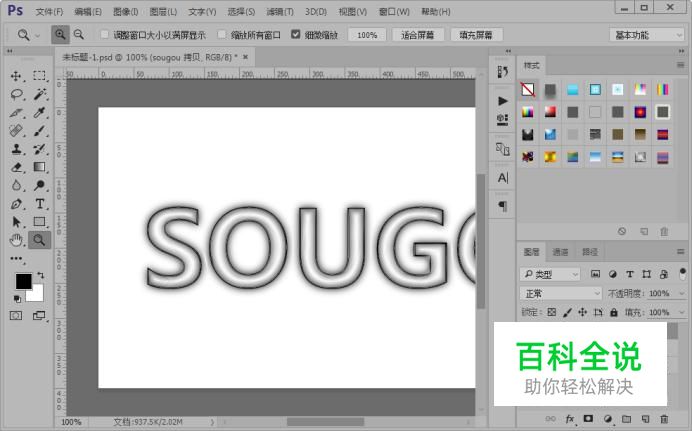Select the Horizontal Type tool
Viewport: 692px width, 431px height.
[x=39, y=204]
